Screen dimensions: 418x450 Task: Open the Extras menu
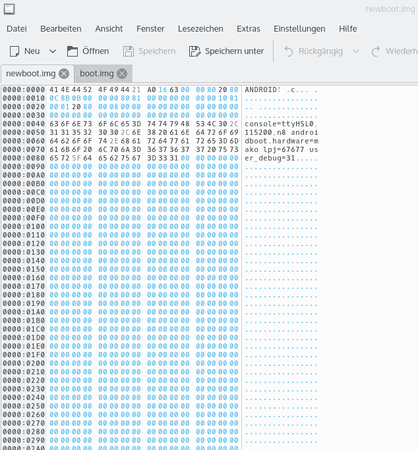(248, 29)
